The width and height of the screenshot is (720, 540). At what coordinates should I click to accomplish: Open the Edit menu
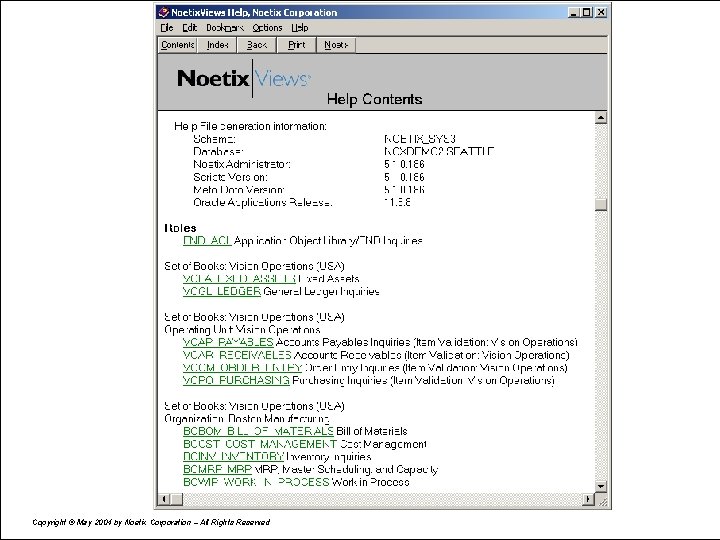pyautogui.click(x=189, y=28)
